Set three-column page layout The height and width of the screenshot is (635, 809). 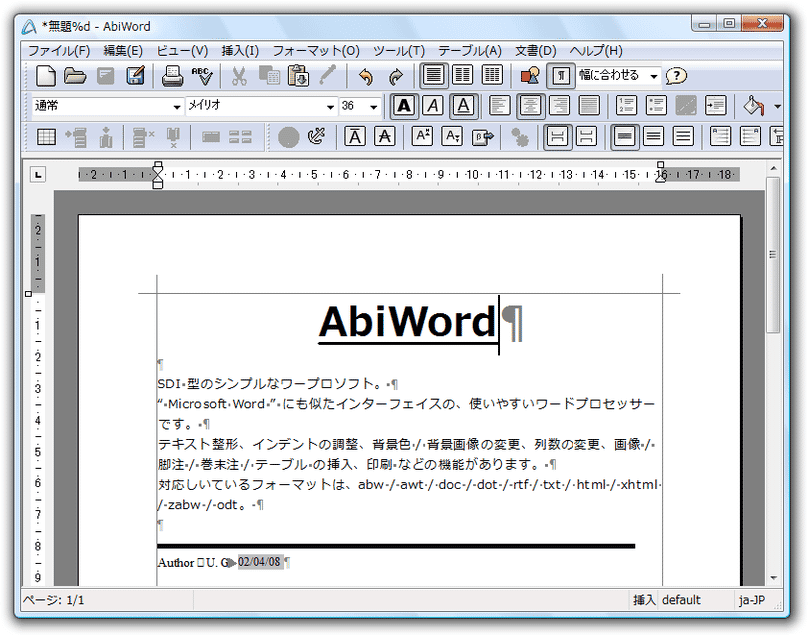[x=492, y=76]
